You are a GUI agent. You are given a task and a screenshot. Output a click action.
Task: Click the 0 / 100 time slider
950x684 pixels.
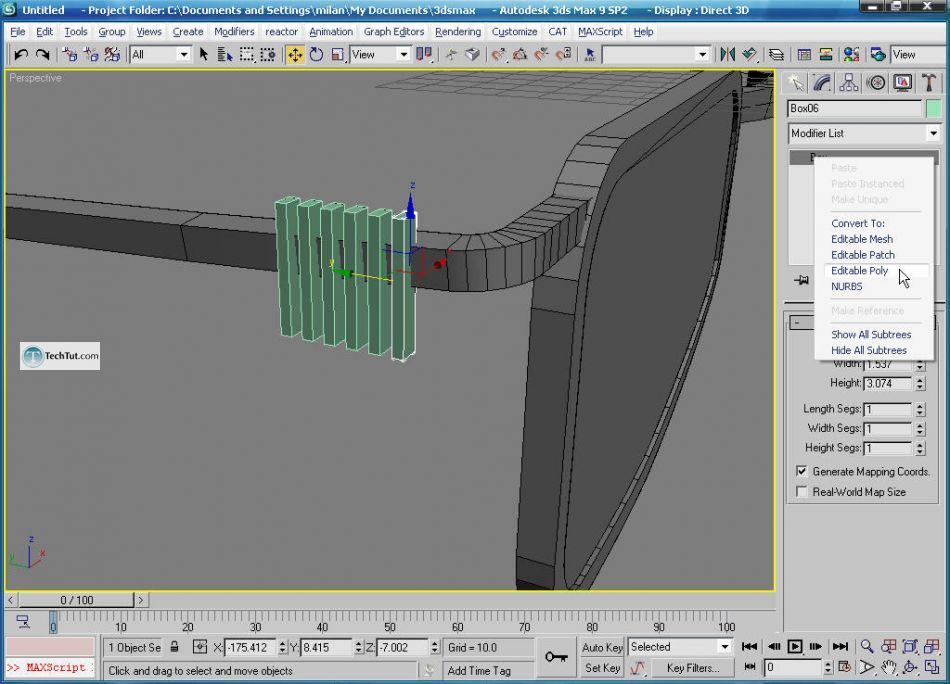tap(76, 600)
